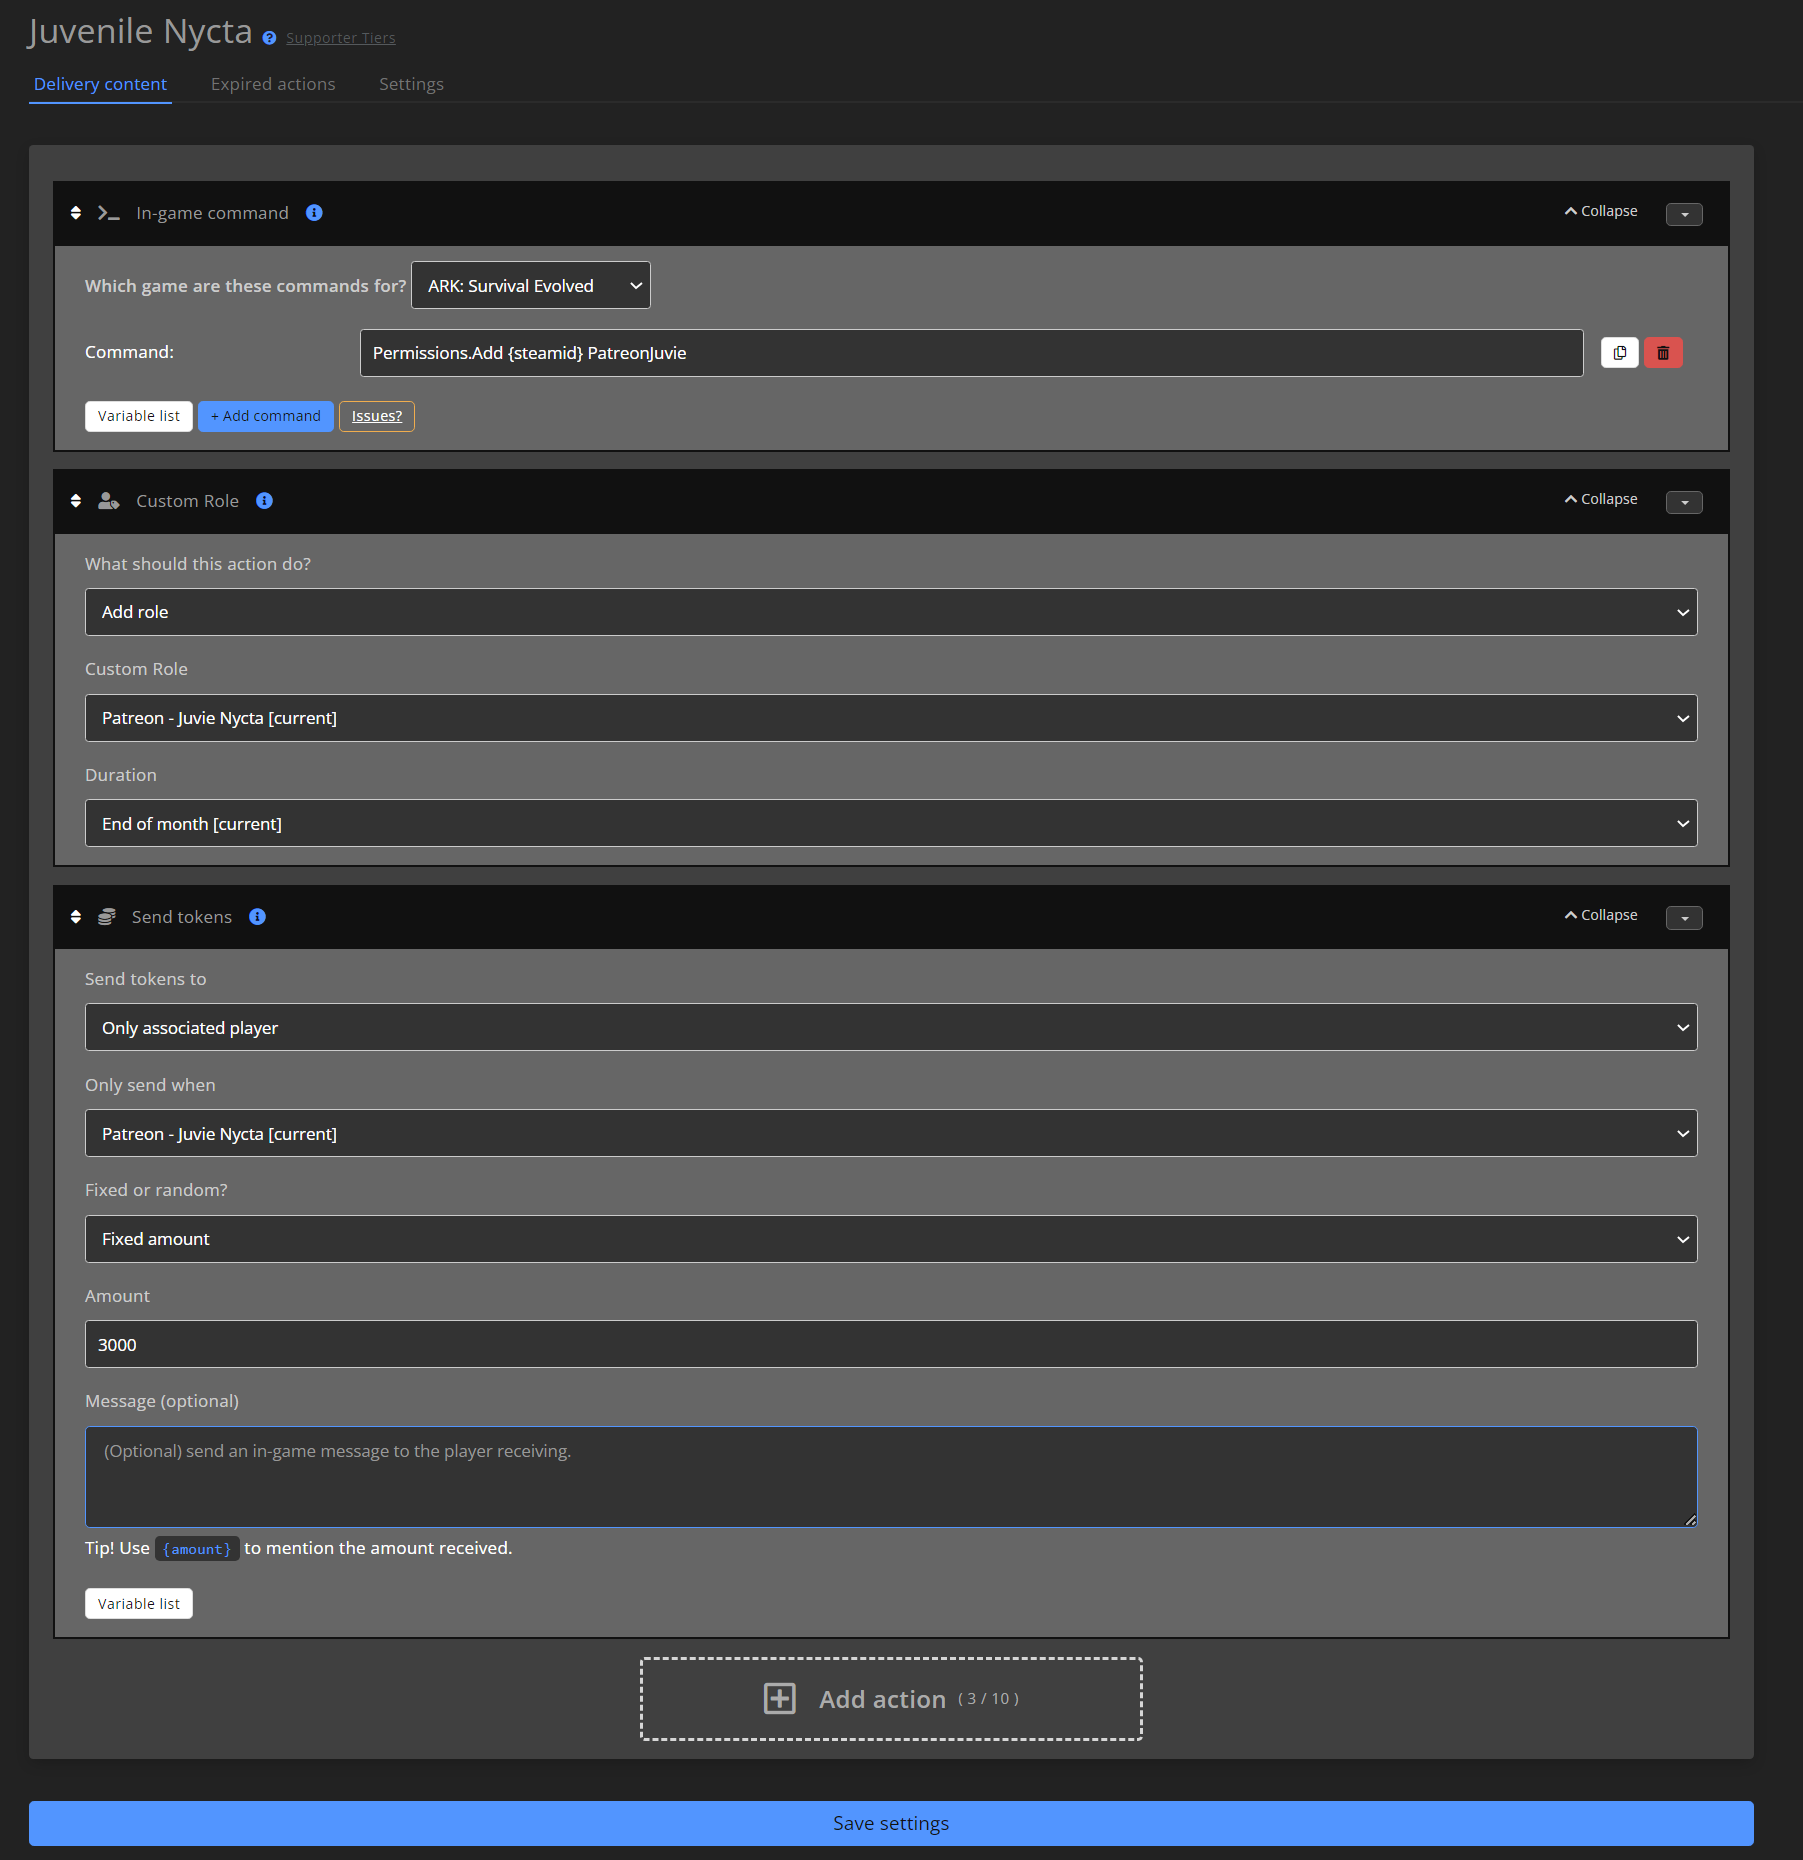
Task: Collapse the Custom Role section
Action: click(1600, 499)
